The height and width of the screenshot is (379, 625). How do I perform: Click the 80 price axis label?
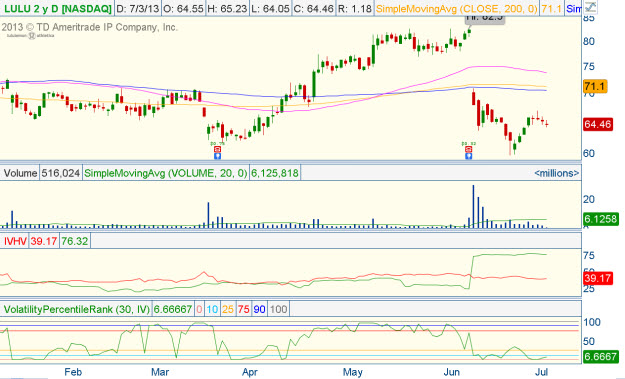[589, 41]
